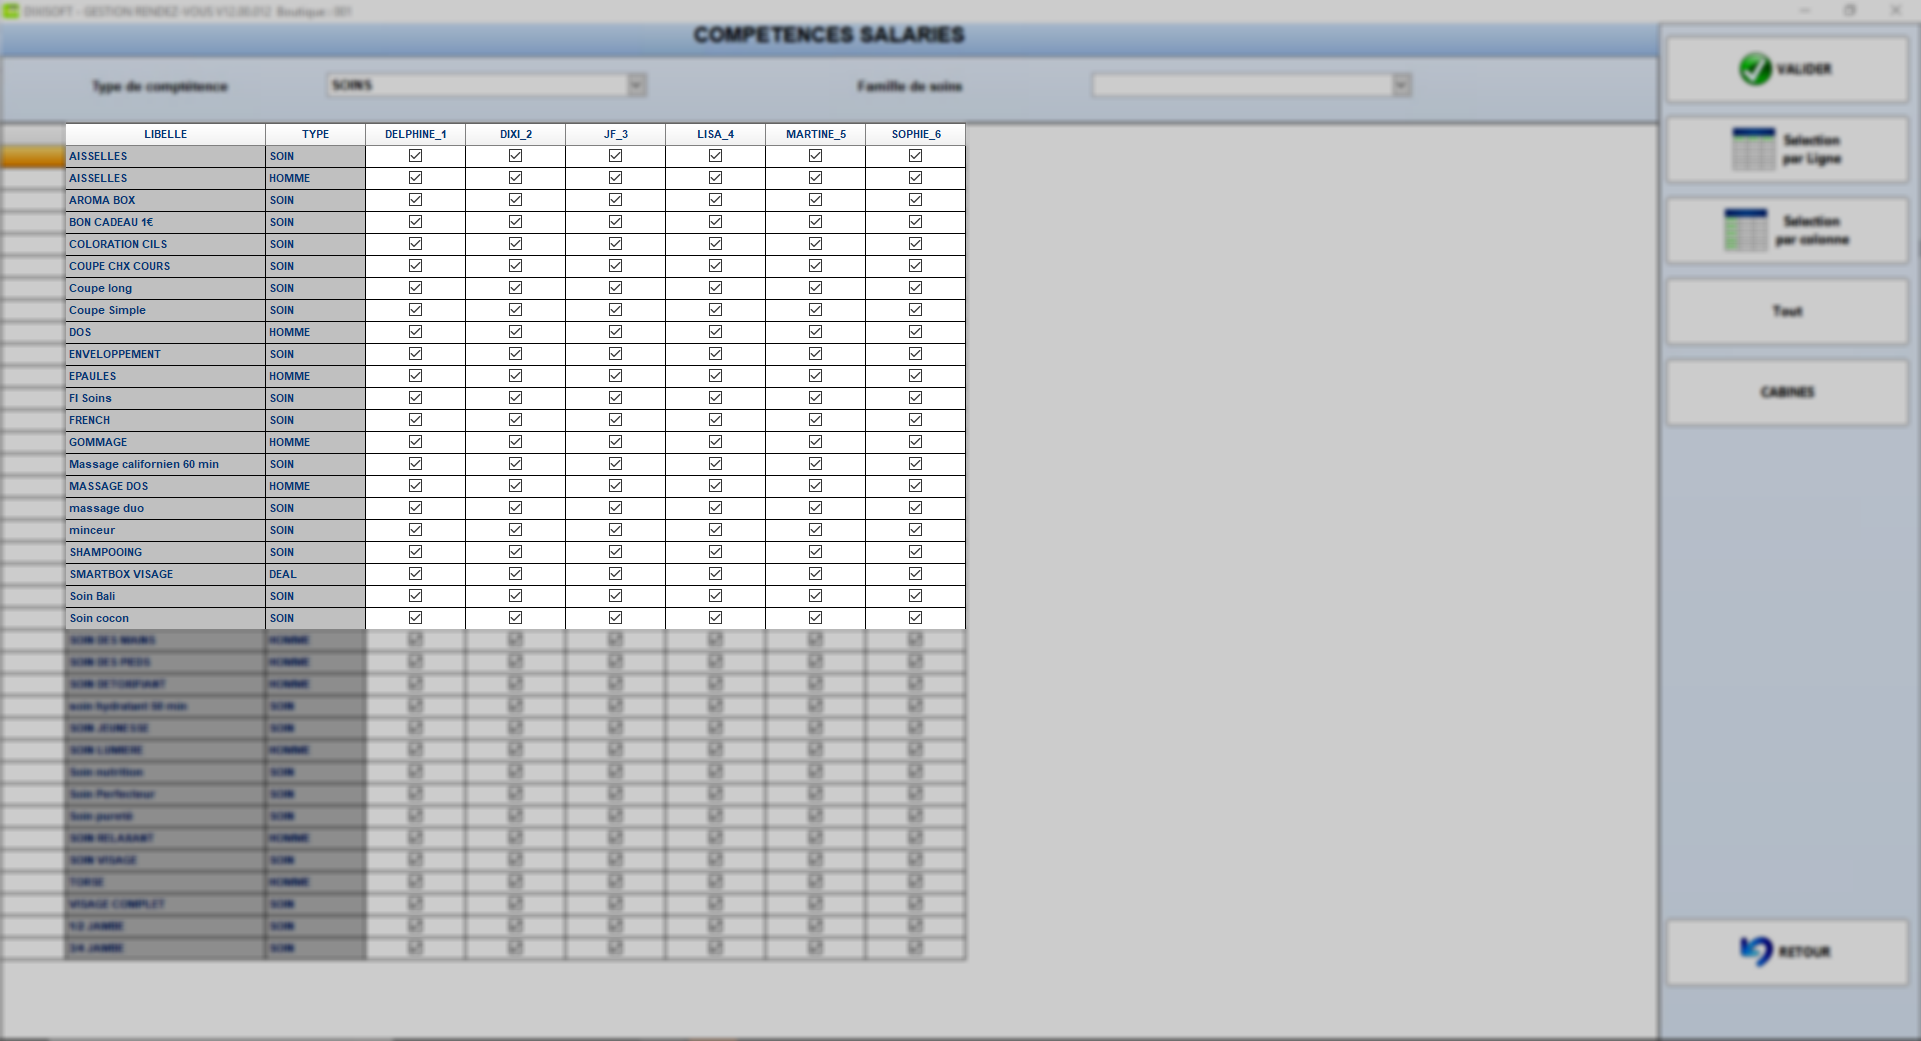Click the Selection par colonne table icon
The image size is (1921, 1041).
pyautogui.click(x=1746, y=230)
